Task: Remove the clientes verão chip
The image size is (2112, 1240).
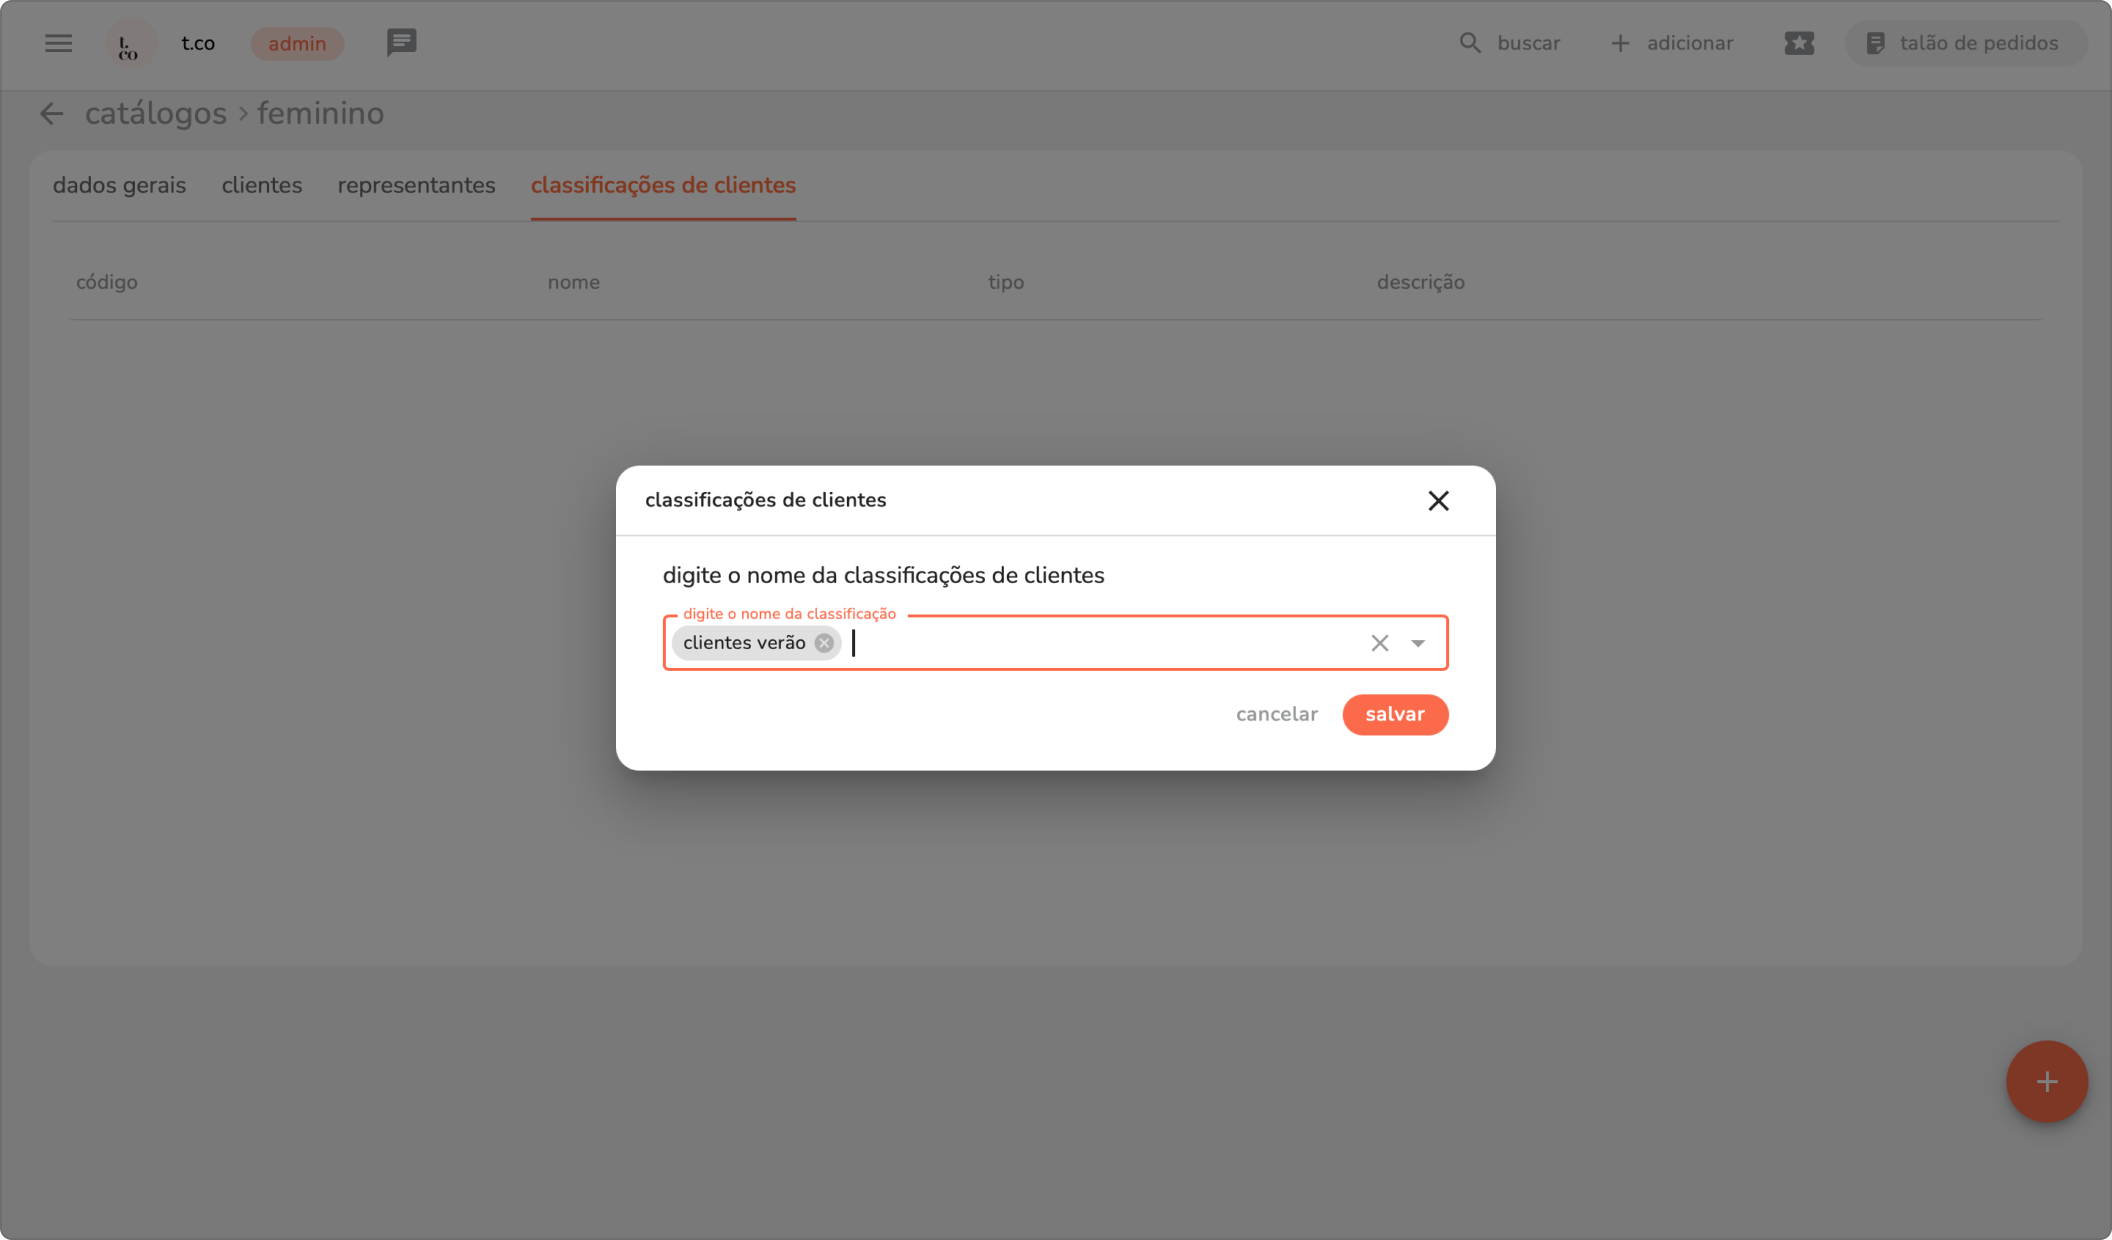Action: click(x=824, y=643)
